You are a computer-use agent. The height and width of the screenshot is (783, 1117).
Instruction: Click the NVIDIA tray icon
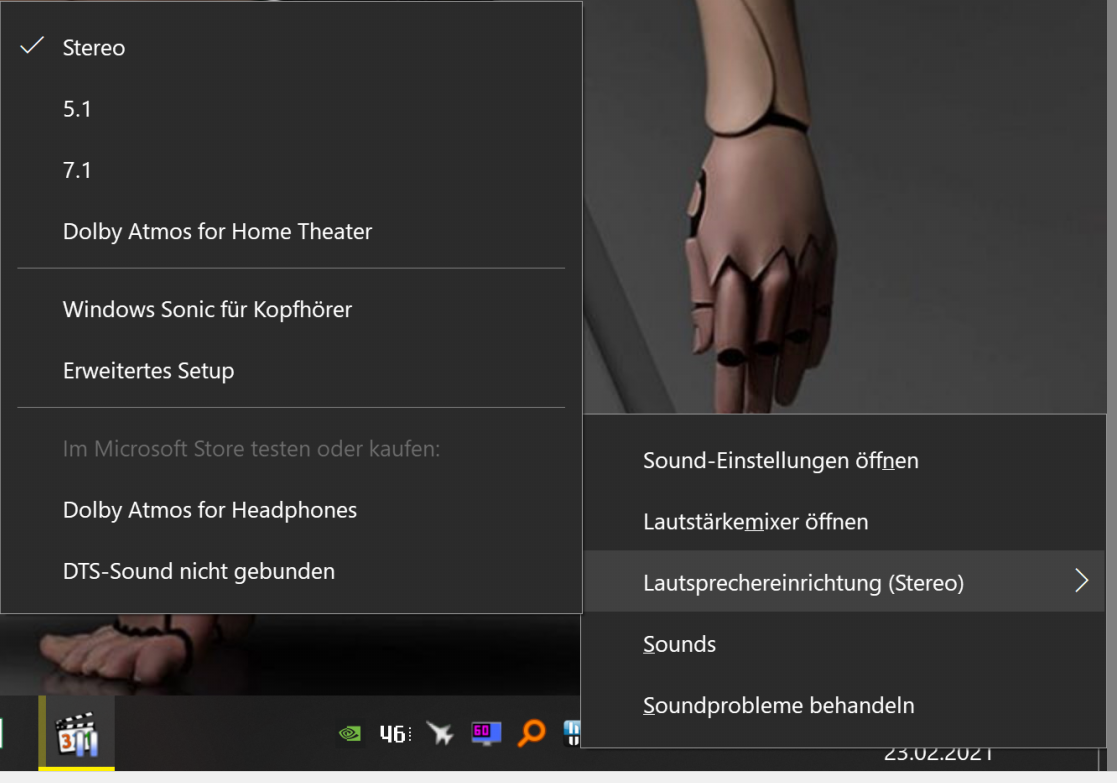[x=350, y=733]
